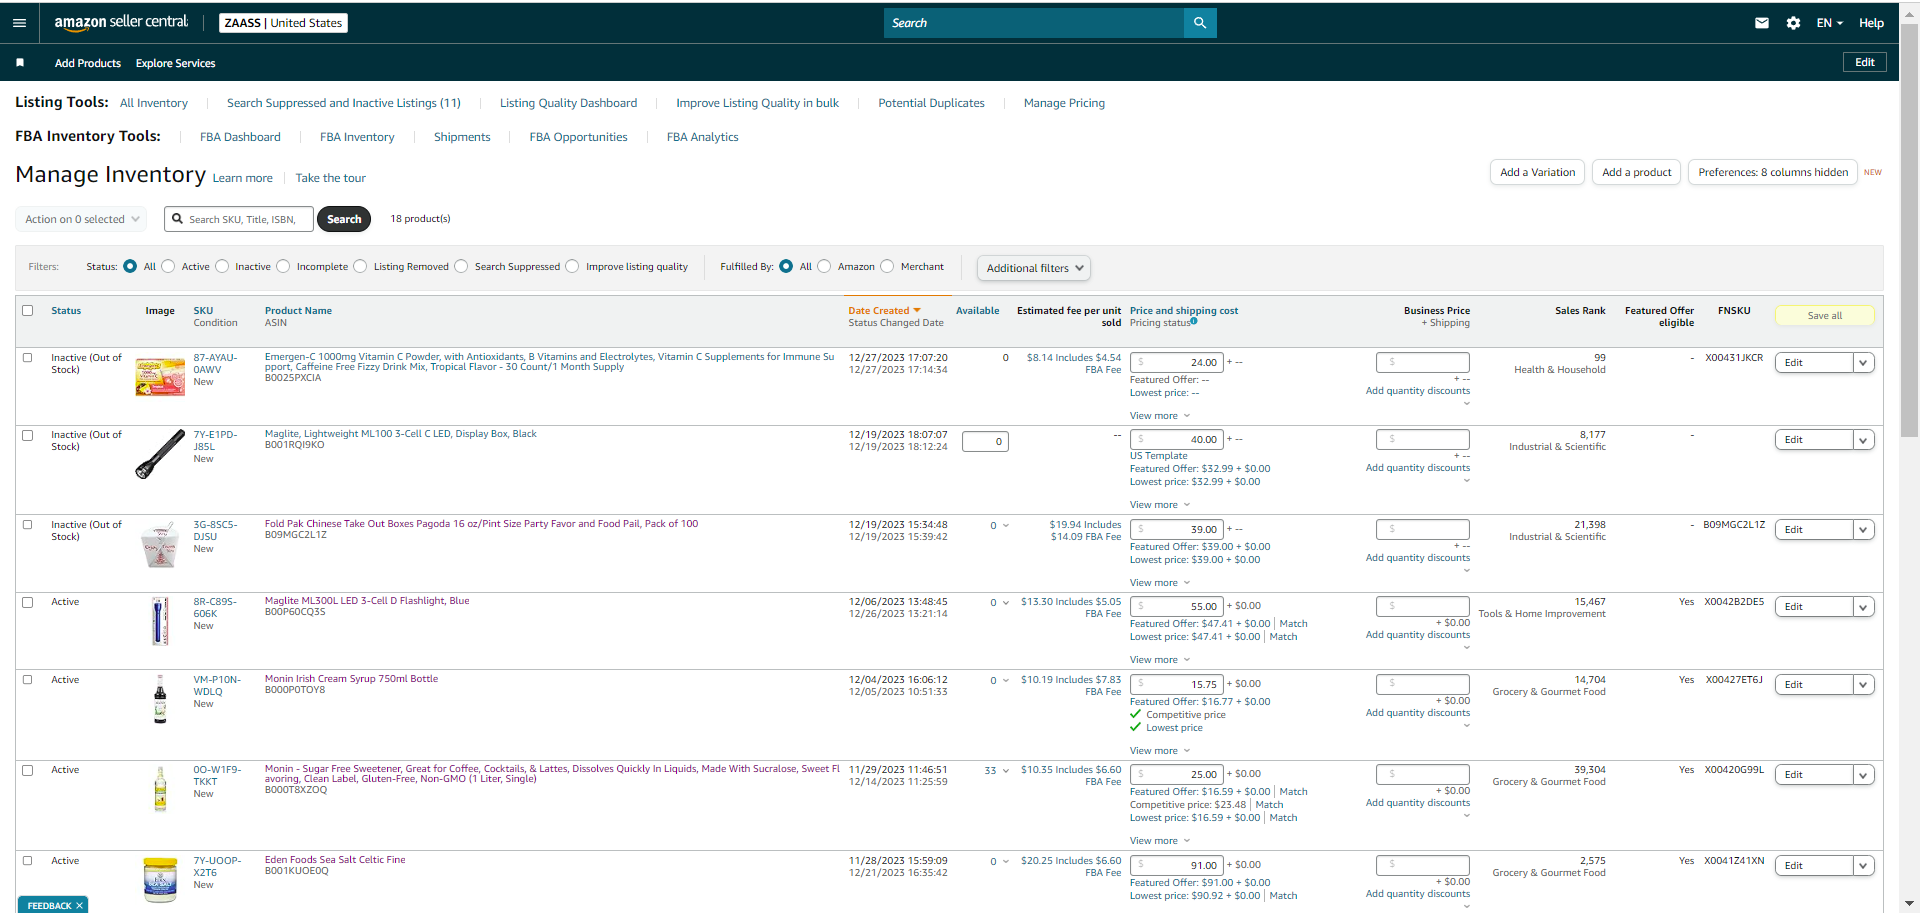Go to FBA Analytics
Screen dimensions: 1920x913
tap(702, 137)
